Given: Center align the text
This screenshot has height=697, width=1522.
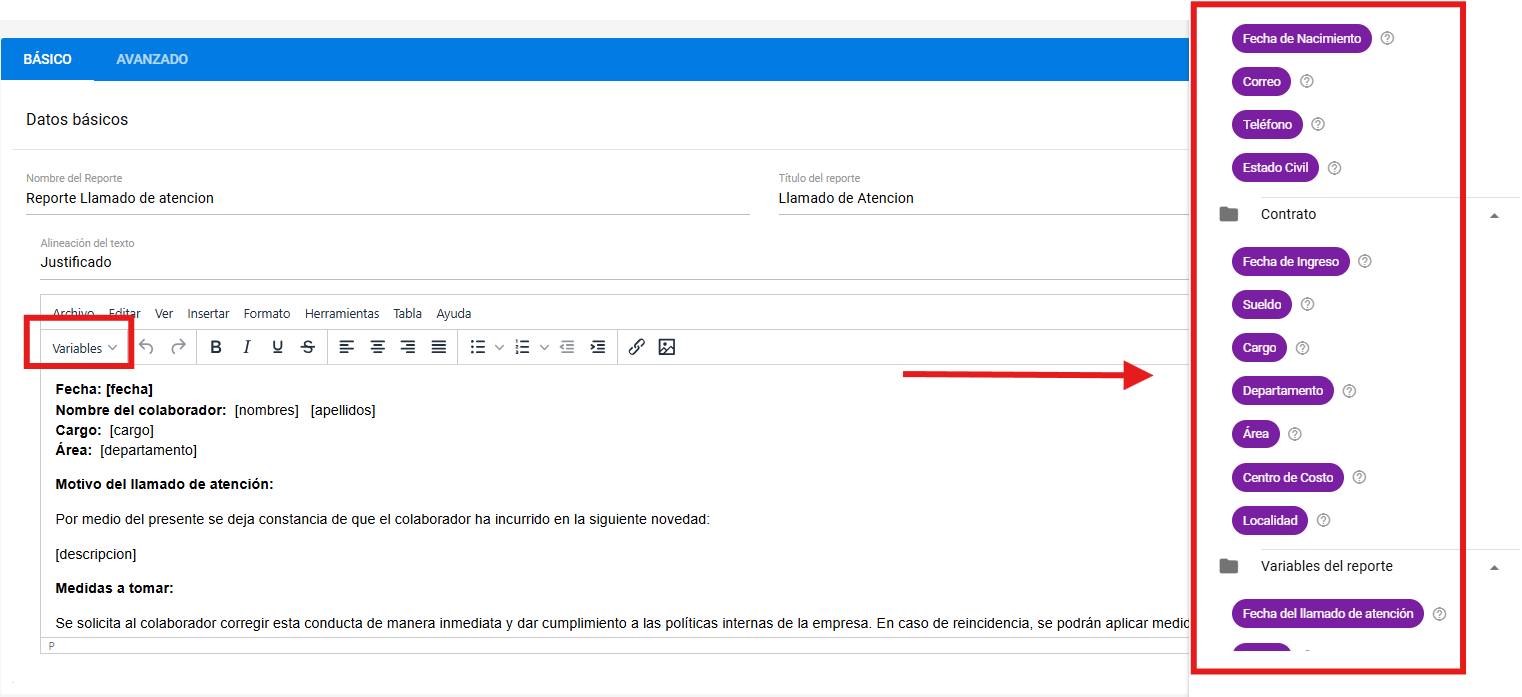Looking at the screenshot, I should pyautogui.click(x=378, y=347).
